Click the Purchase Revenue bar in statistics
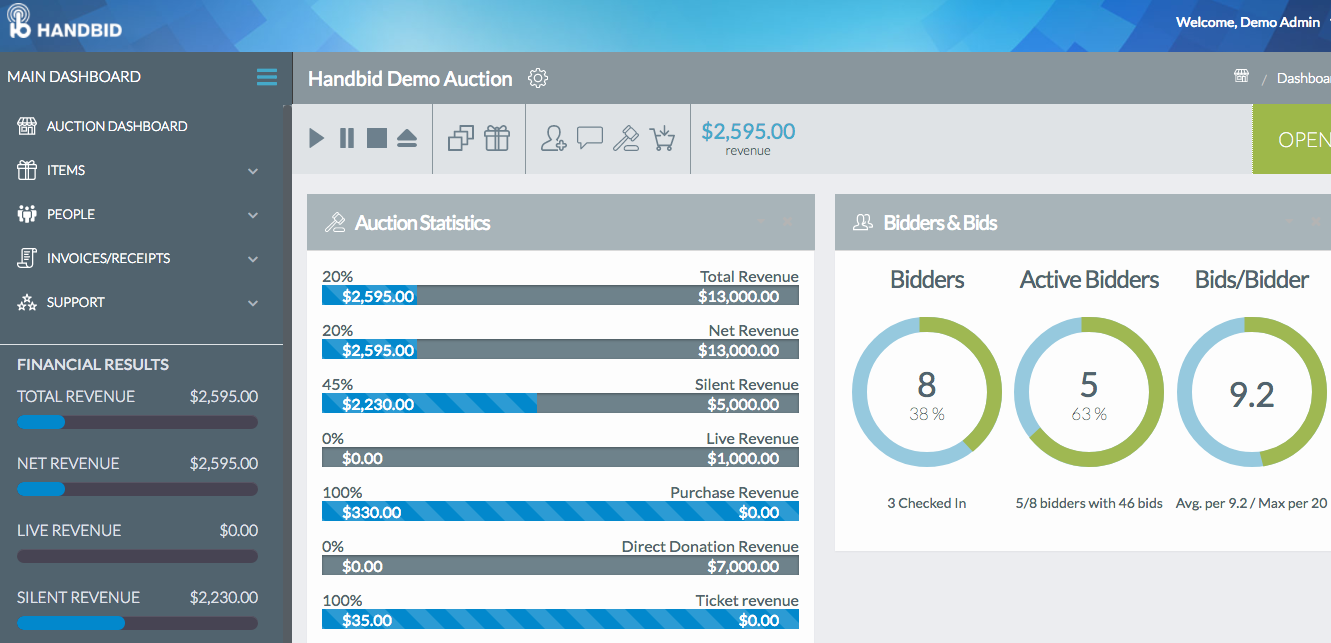 [x=560, y=512]
